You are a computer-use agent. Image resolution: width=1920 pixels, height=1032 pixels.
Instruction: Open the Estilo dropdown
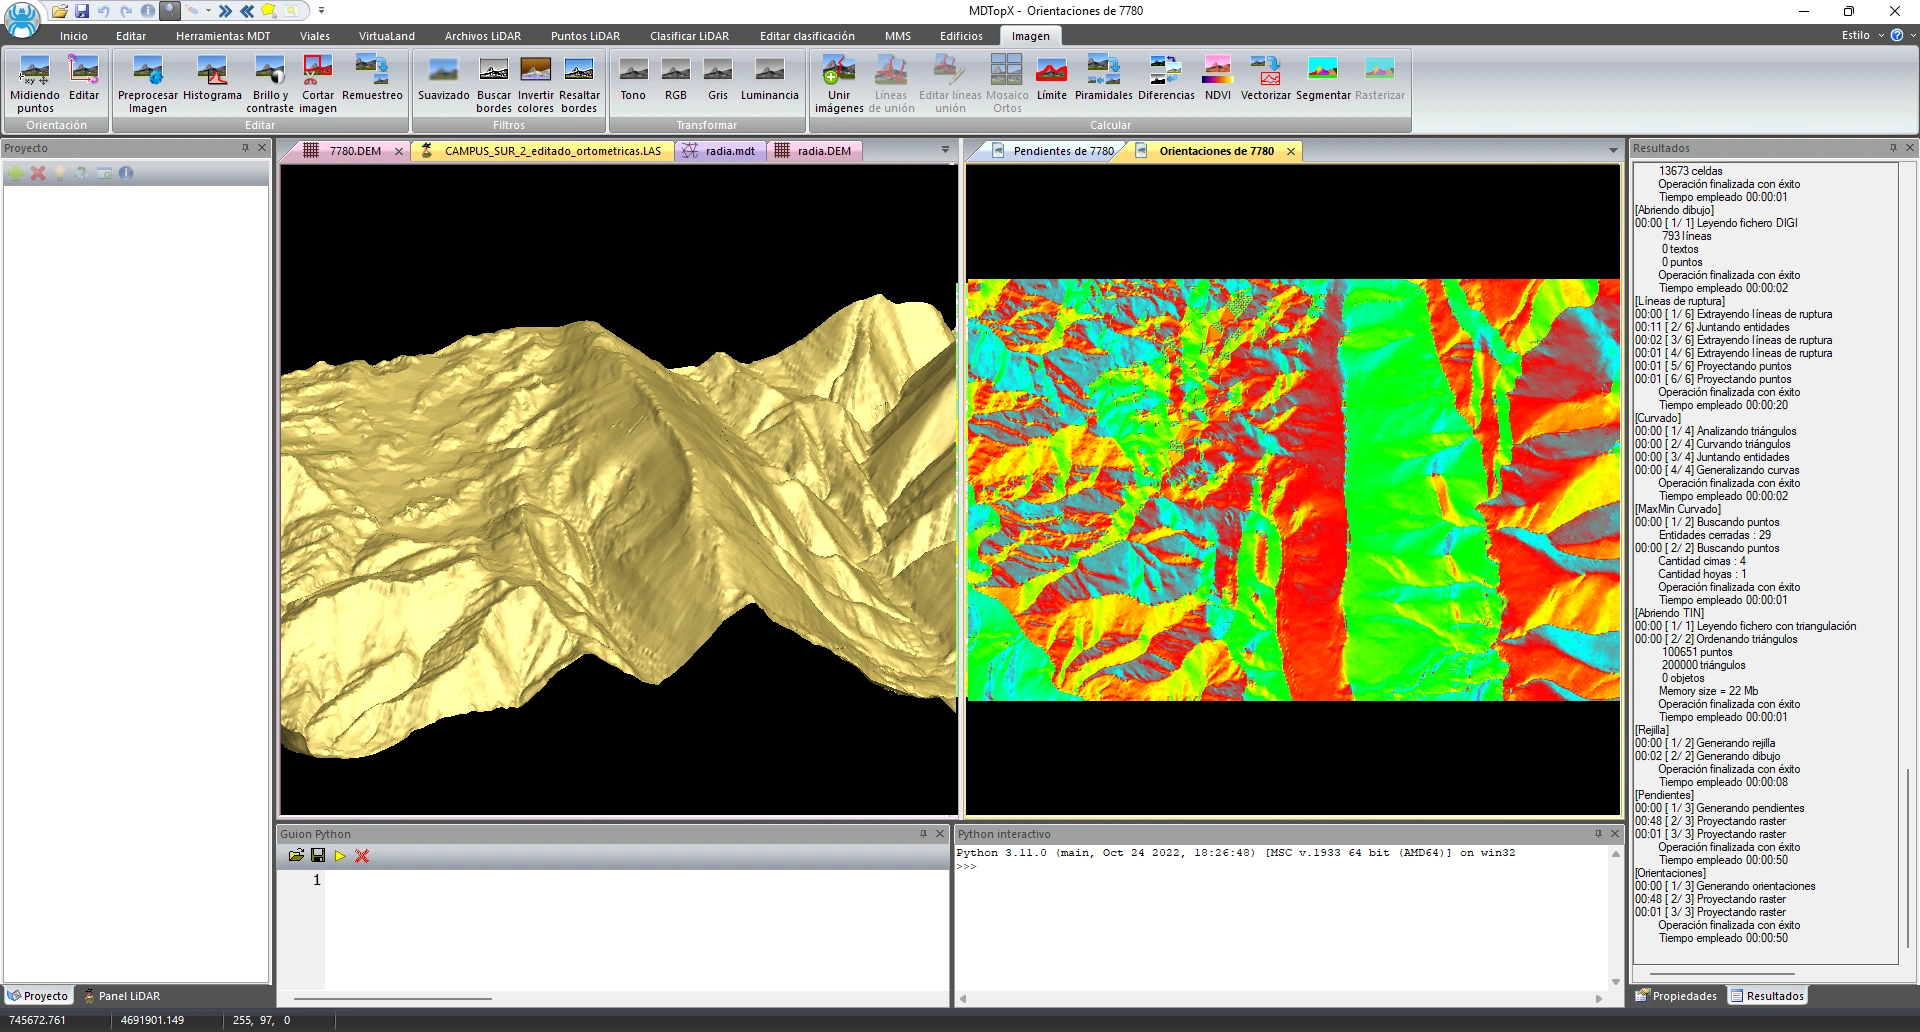pos(1863,35)
